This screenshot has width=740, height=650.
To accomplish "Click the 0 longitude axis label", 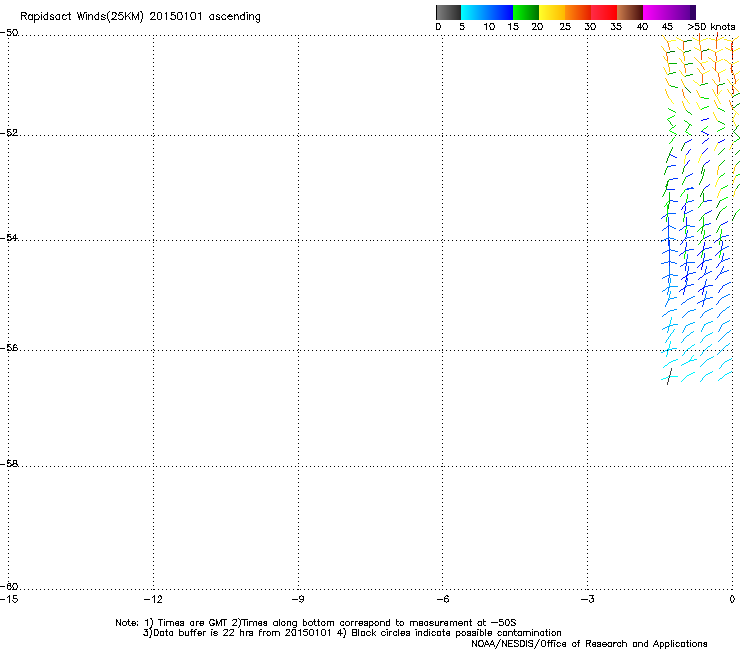I will point(732,599).
